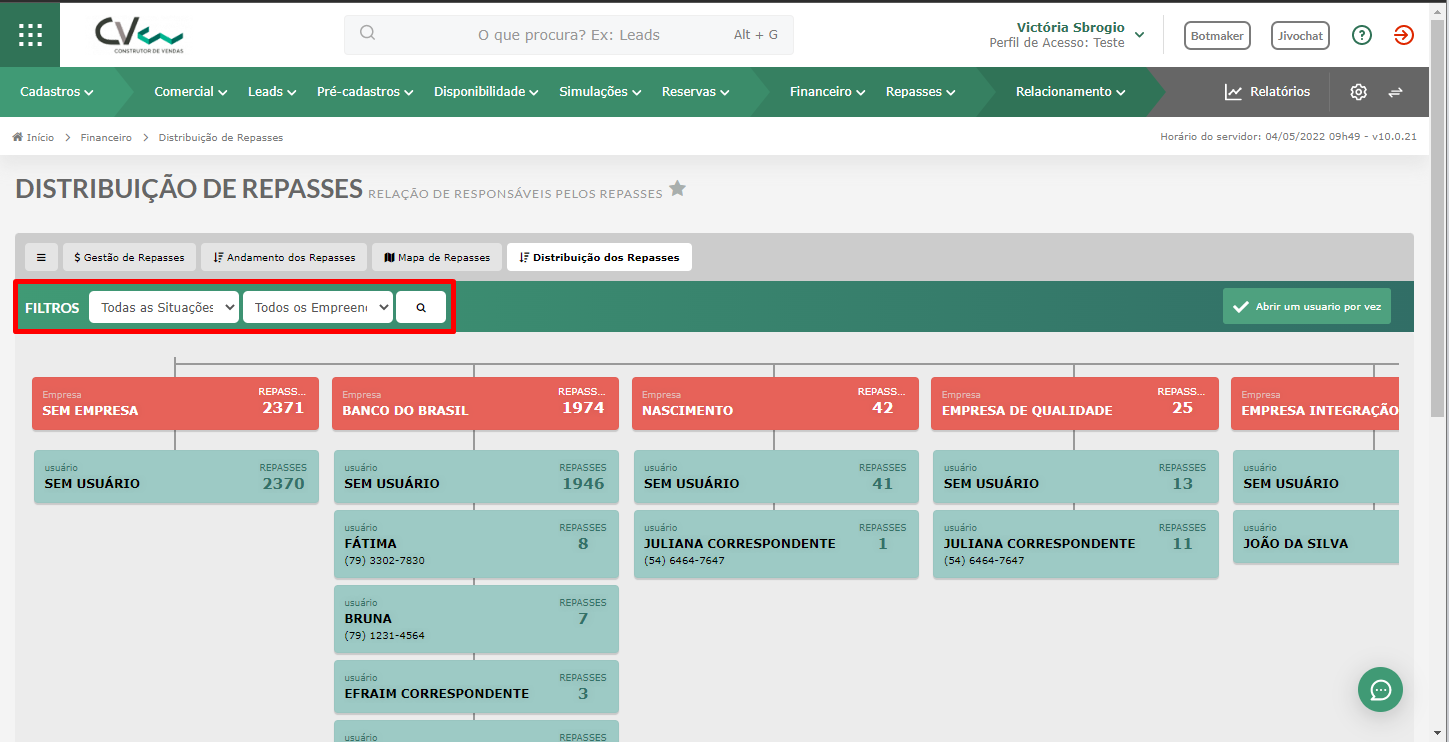
Task: Select JULIANA CORRESPONDENTE card with 1 repasse
Action: pyautogui.click(x=776, y=544)
